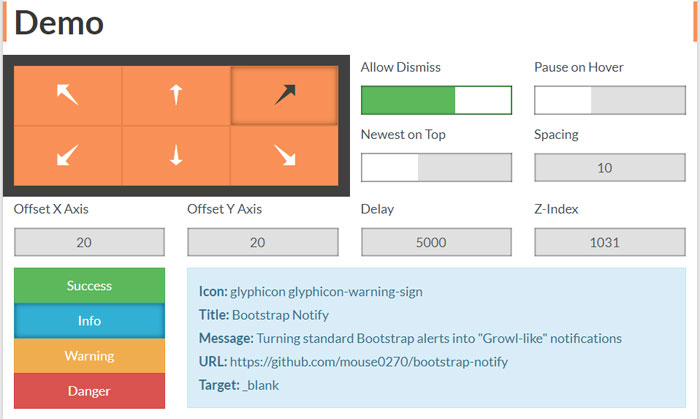The width and height of the screenshot is (700, 419).
Task: Select the top-center up arrow placement
Action: [176, 95]
